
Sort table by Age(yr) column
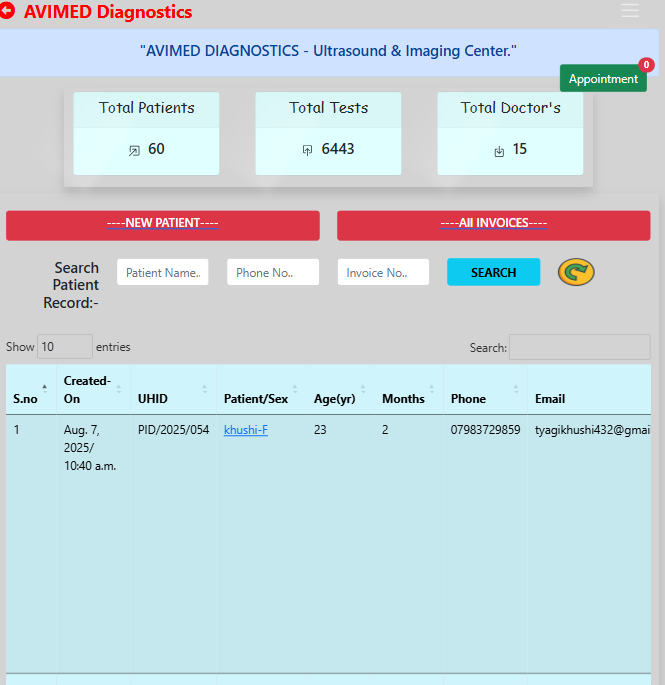362,389
